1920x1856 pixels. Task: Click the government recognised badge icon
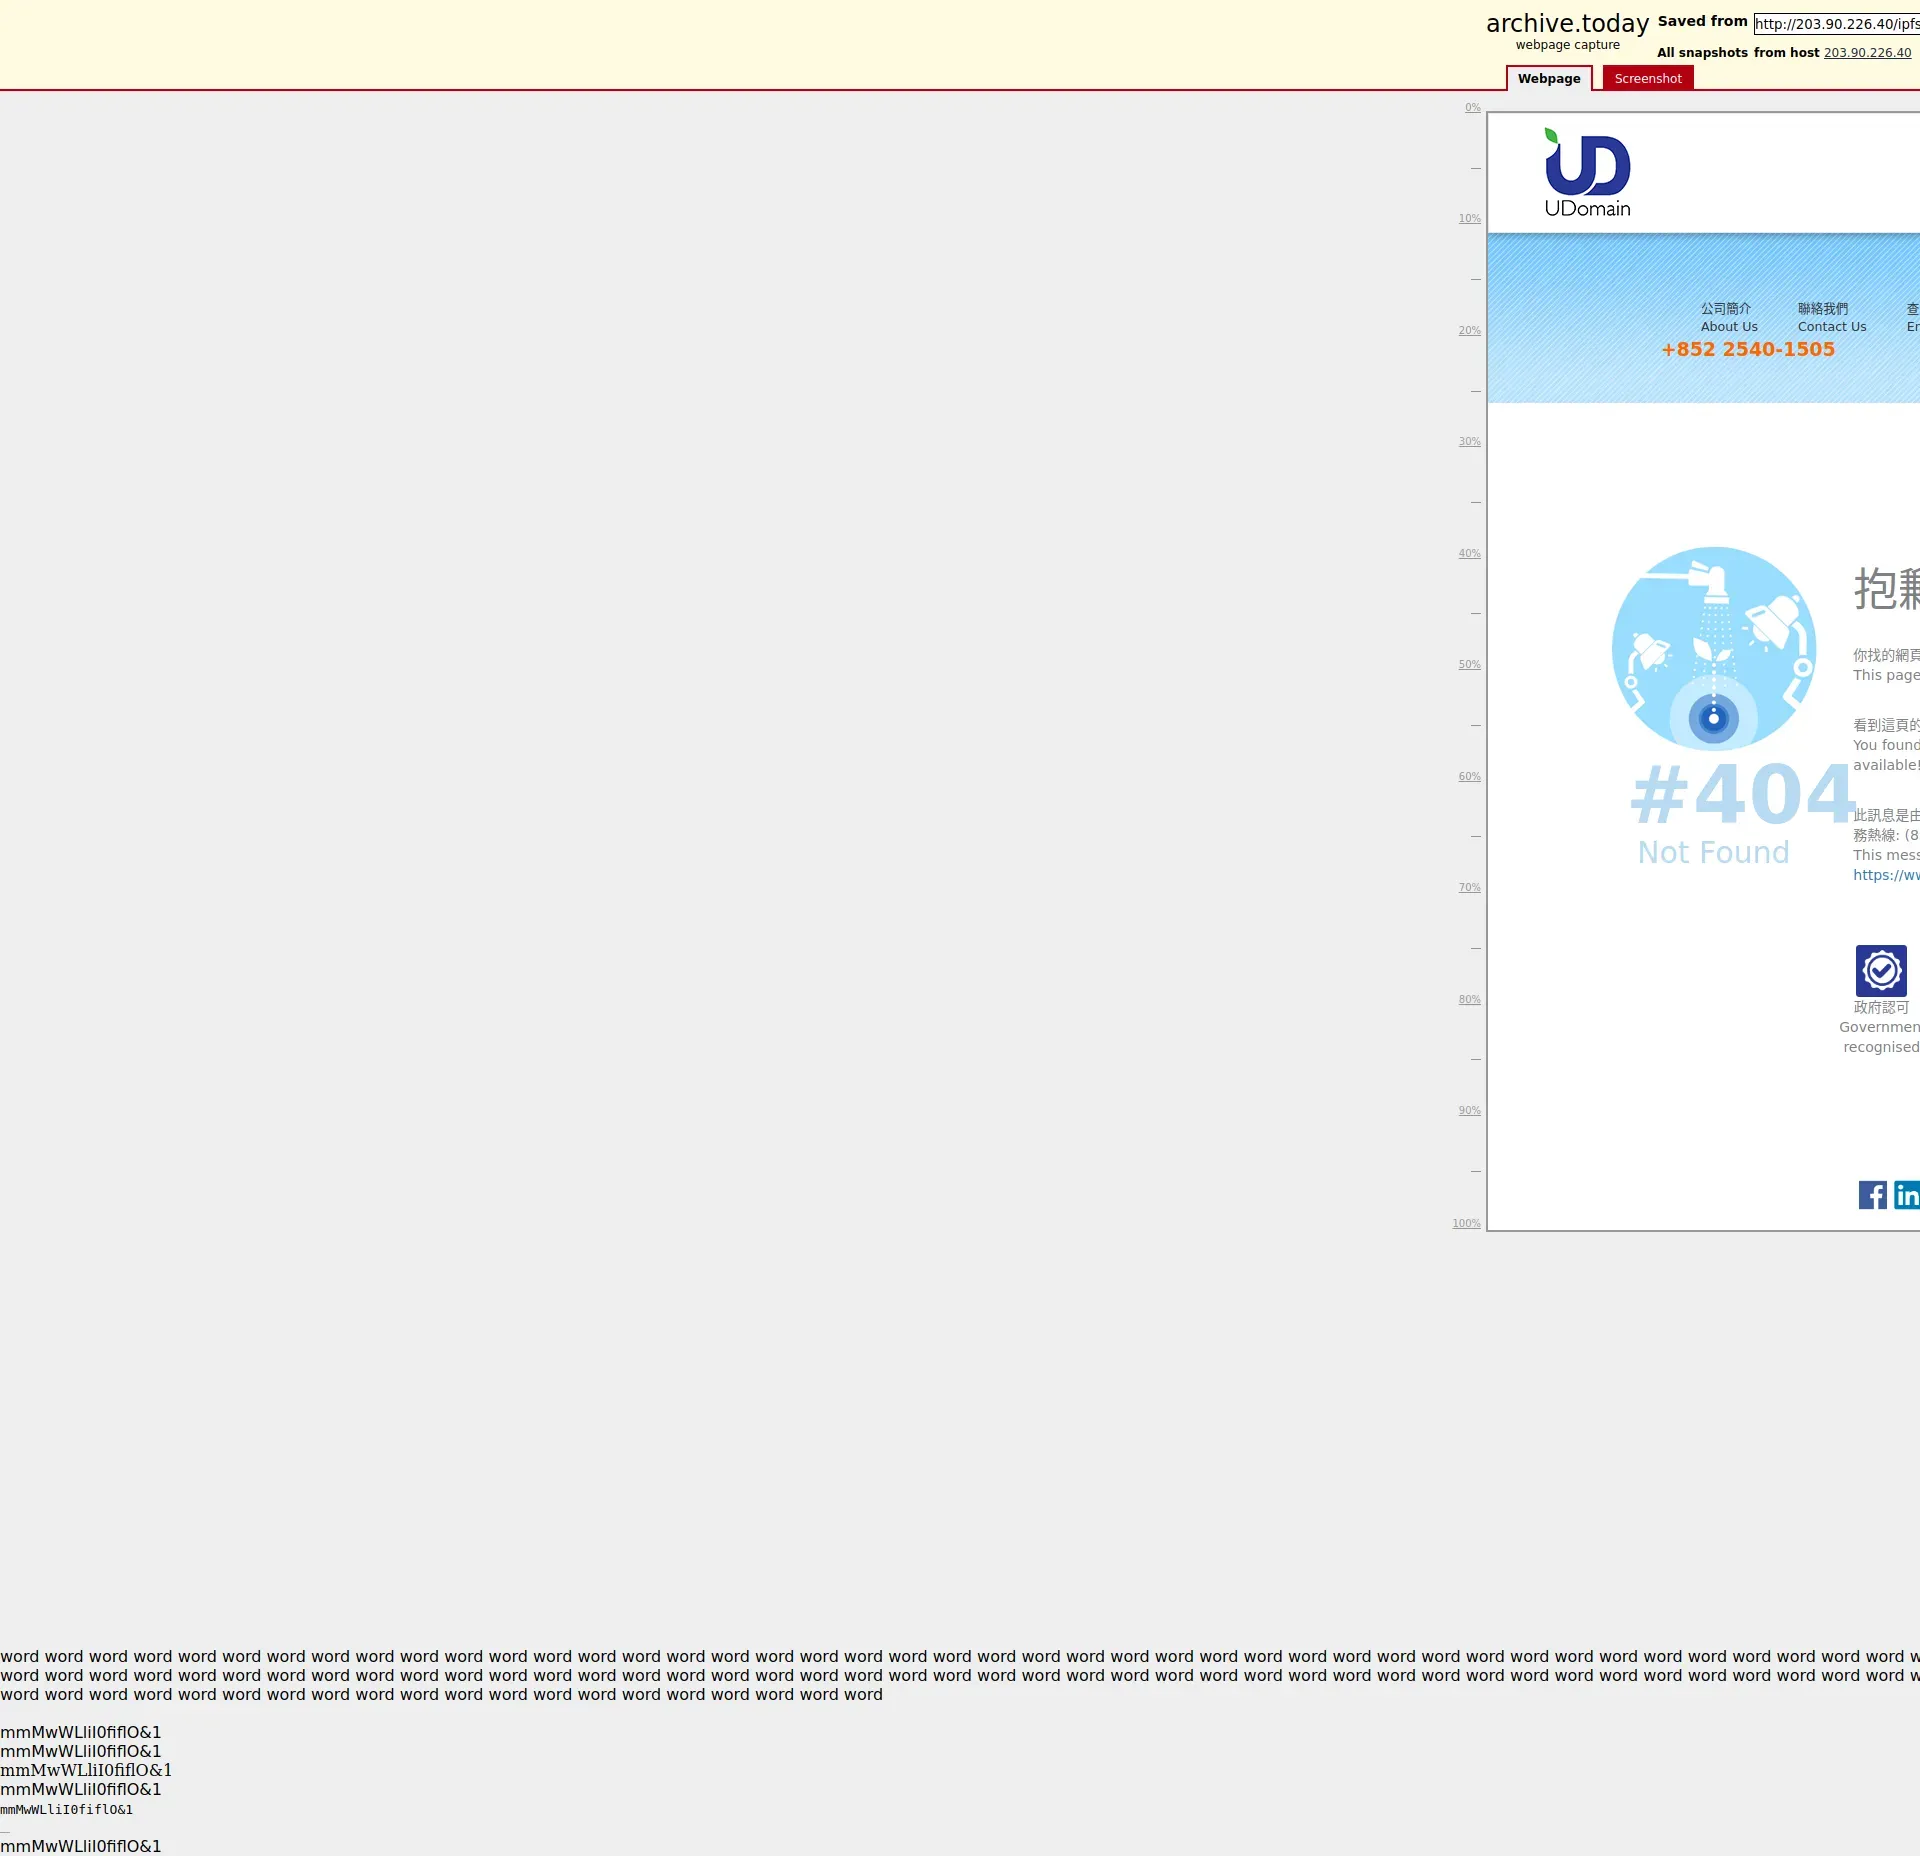coord(1881,970)
